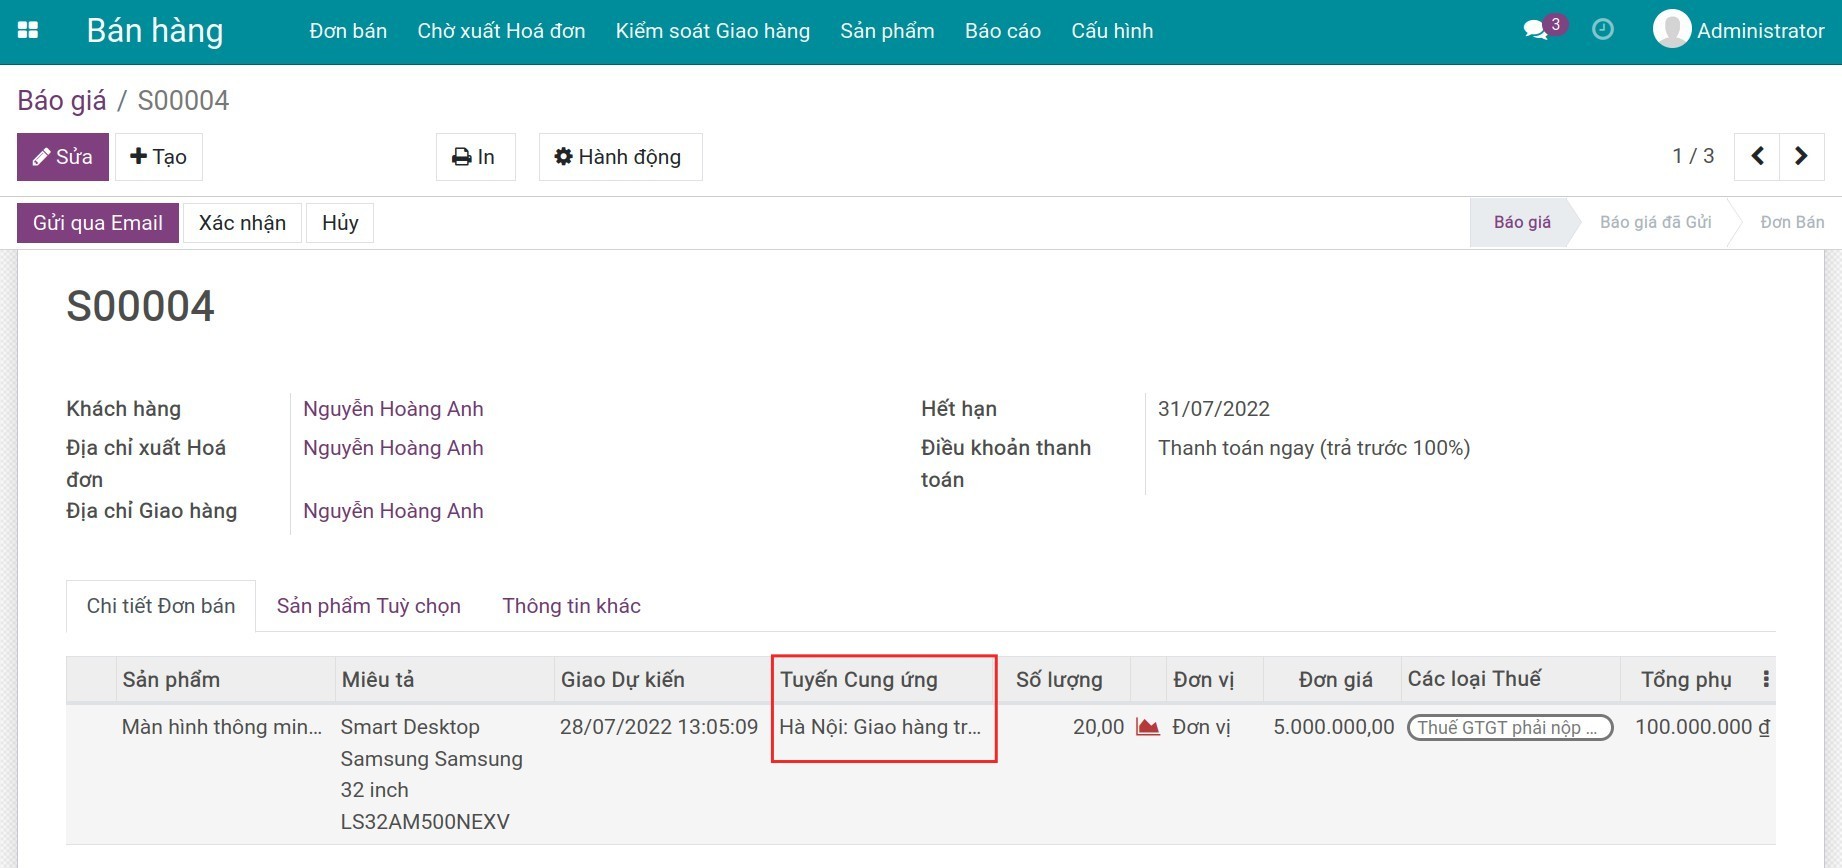This screenshot has width=1842, height=868.
Task: Click the Sửa edit button
Action: (63, 157)
